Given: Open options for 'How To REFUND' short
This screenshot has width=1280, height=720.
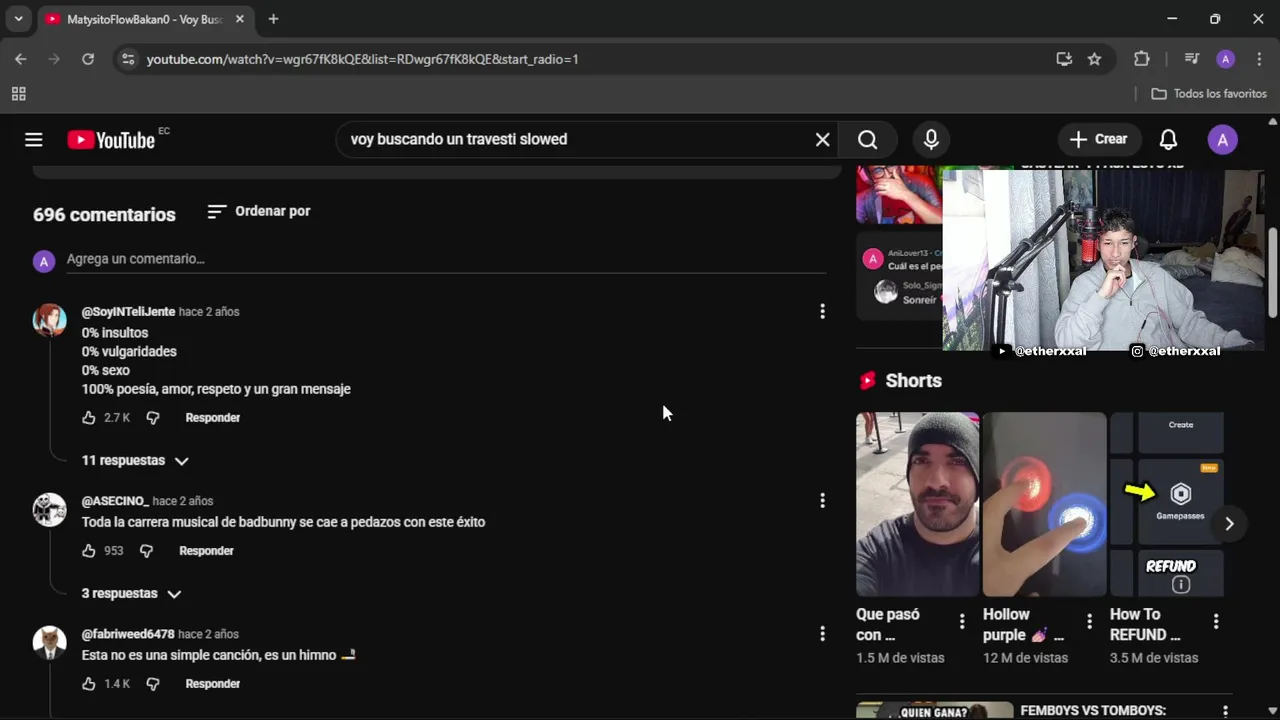Looking at the screenshot, I should click(x=1216, y=622).
